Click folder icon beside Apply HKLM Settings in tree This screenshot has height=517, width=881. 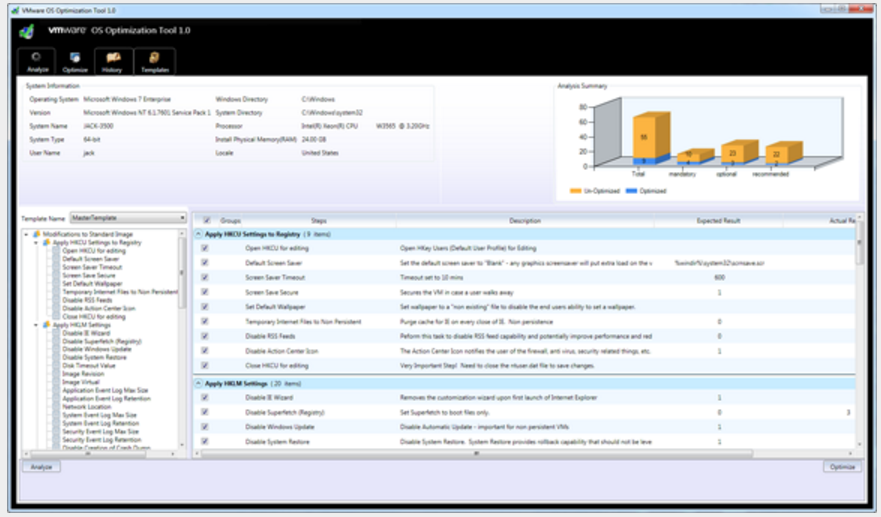(47, 325)
